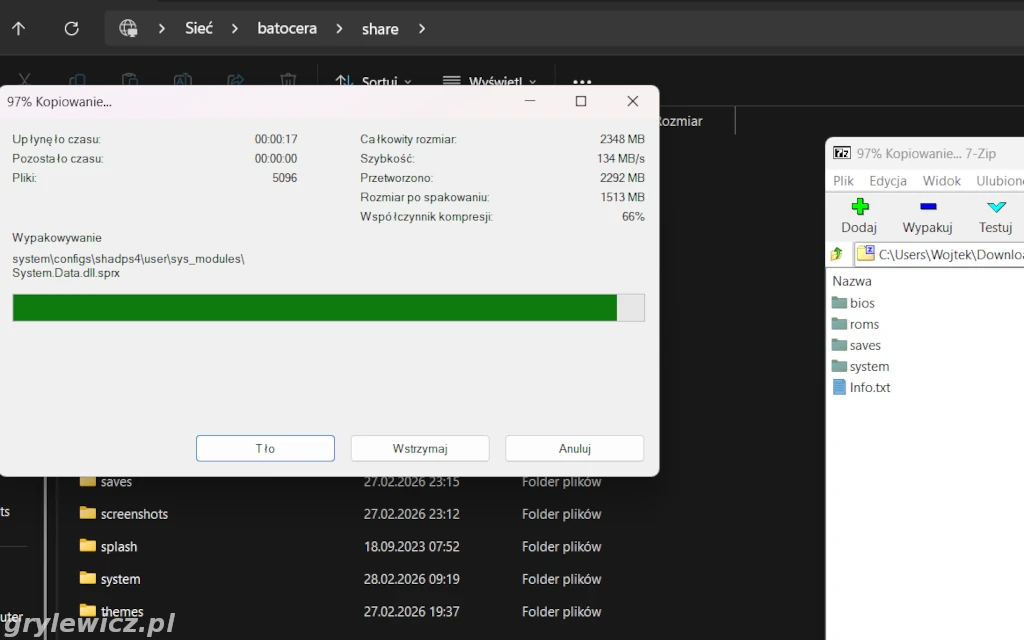Go up one folder level in 7-Zip
Image resolution: width=1024 pixels, height=640 pixels.
point(837,254)
